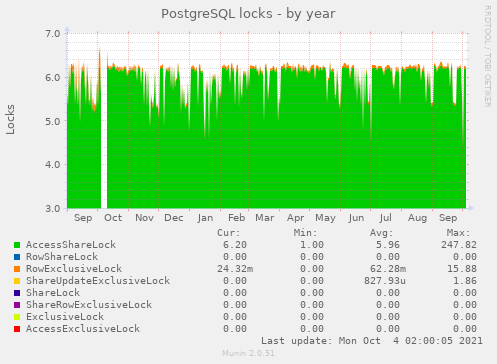Image resolution: width=497 pixels, height=364 pixels.
Task: Click the Min: column header
Action: (305, 233)
